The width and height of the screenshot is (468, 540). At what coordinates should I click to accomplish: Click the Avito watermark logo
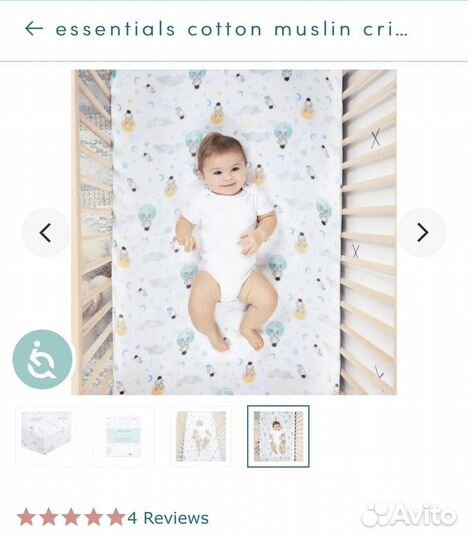point(409,515)
